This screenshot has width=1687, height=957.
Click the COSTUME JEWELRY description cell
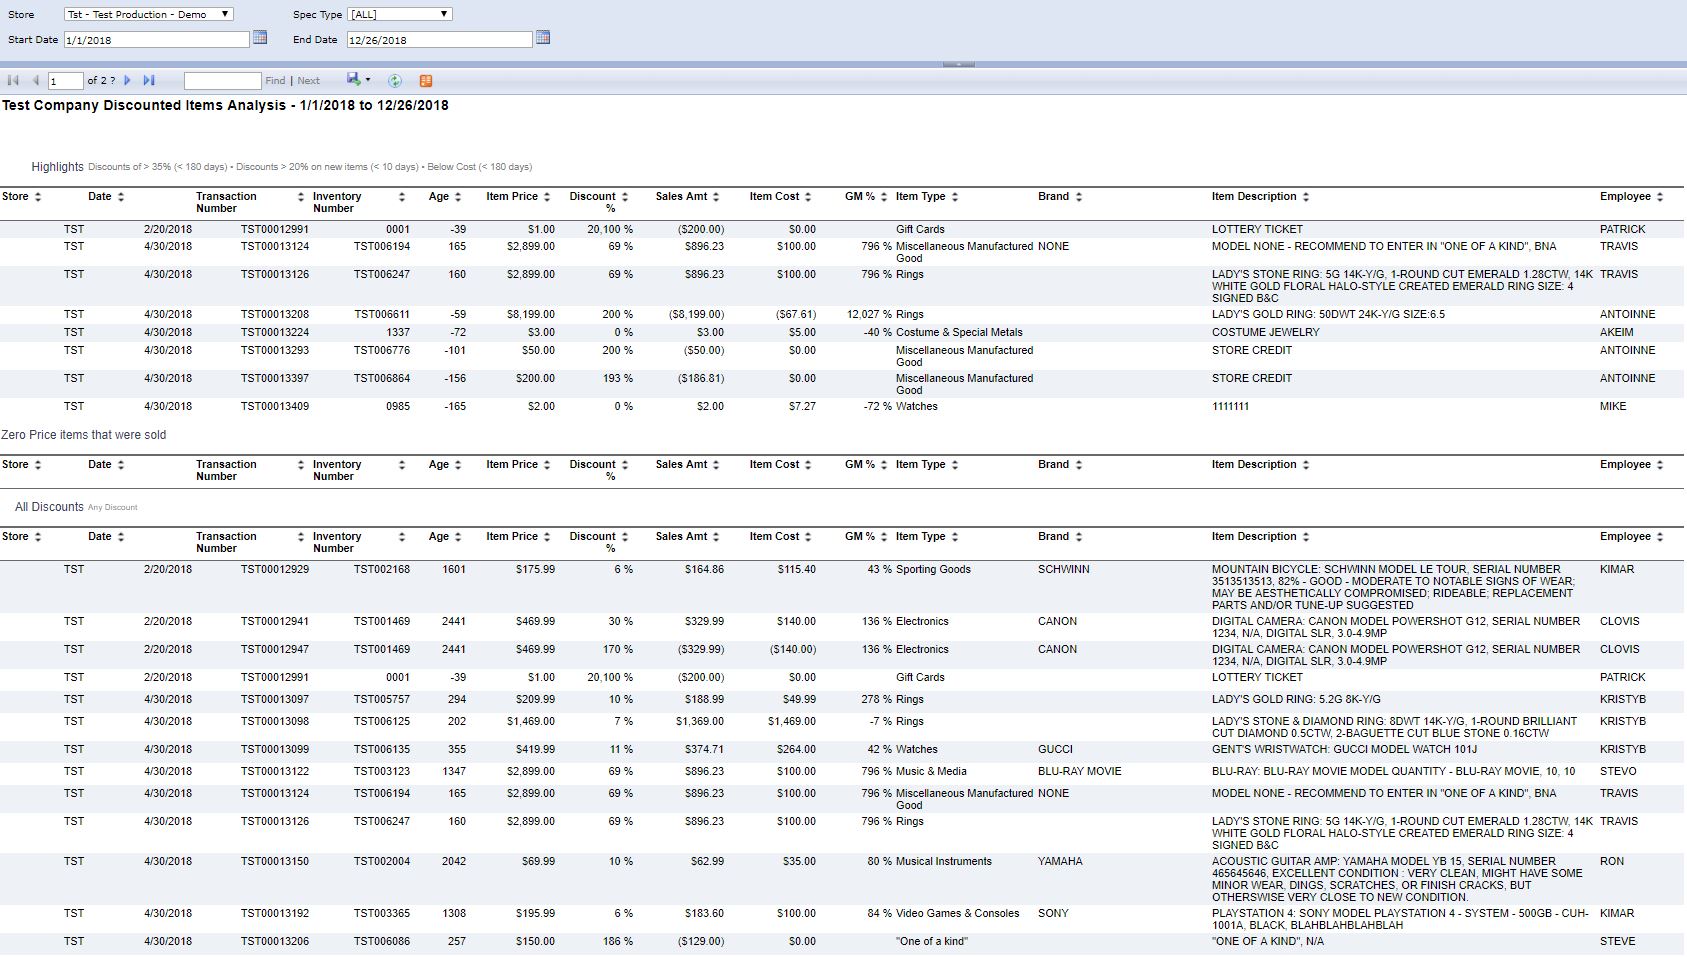[1266, 332]
